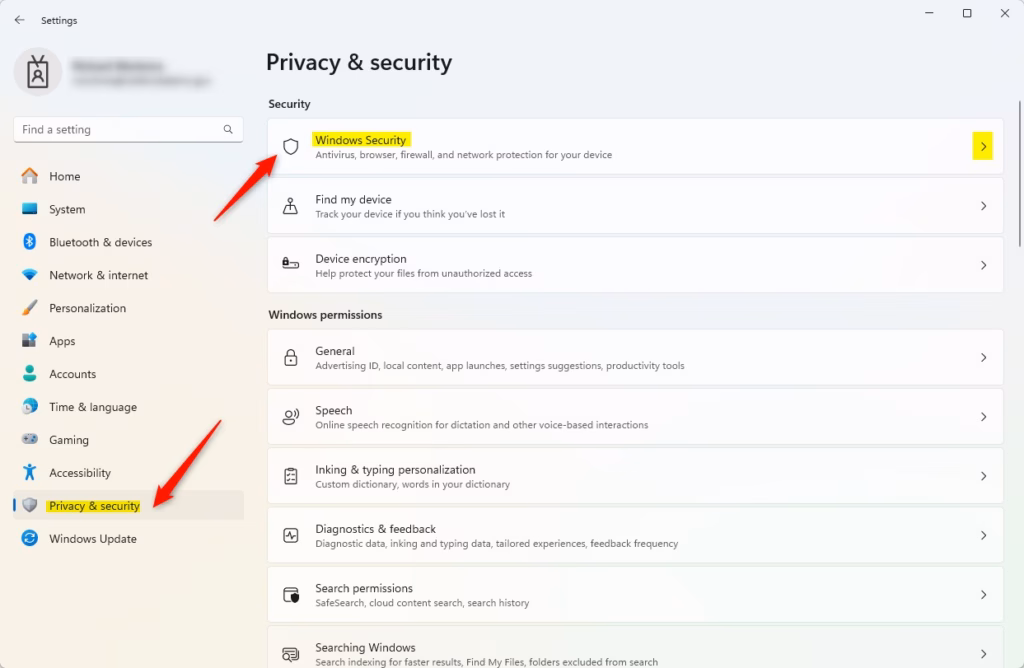Click 'Antivirus, browser, firewall' description text
Screen dimensions: 1024x668
pyautogui.click(x=464, y=155)
